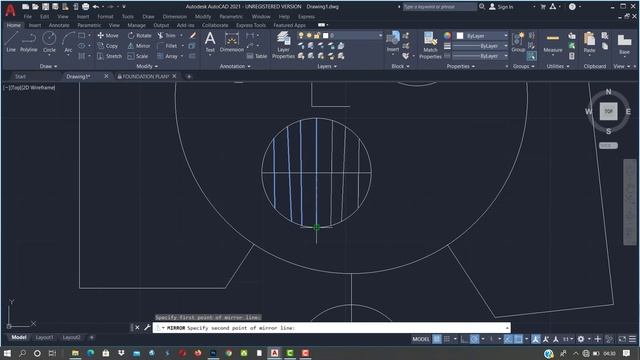Image resolution: width=640 pixels, height=360 pixels.
Task: Toggle MODEL space button in status bar
Action: tap(421, 339)
